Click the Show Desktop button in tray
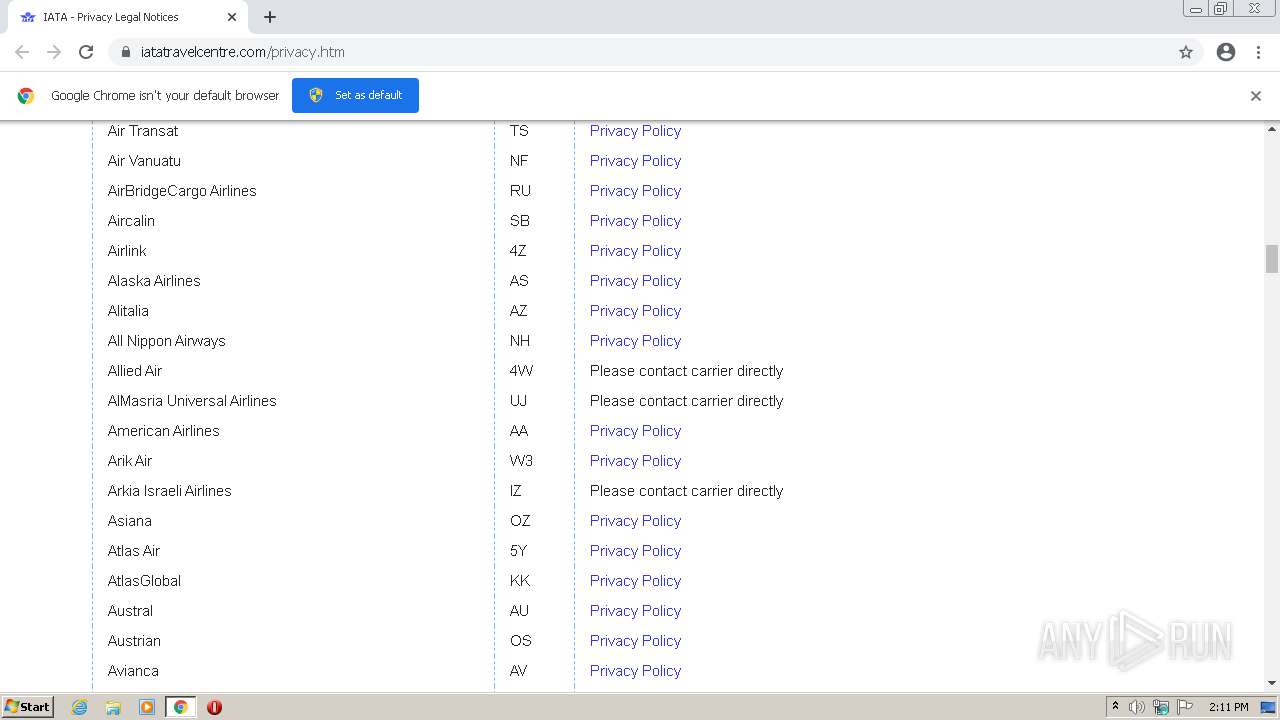 pos(1270,707)
